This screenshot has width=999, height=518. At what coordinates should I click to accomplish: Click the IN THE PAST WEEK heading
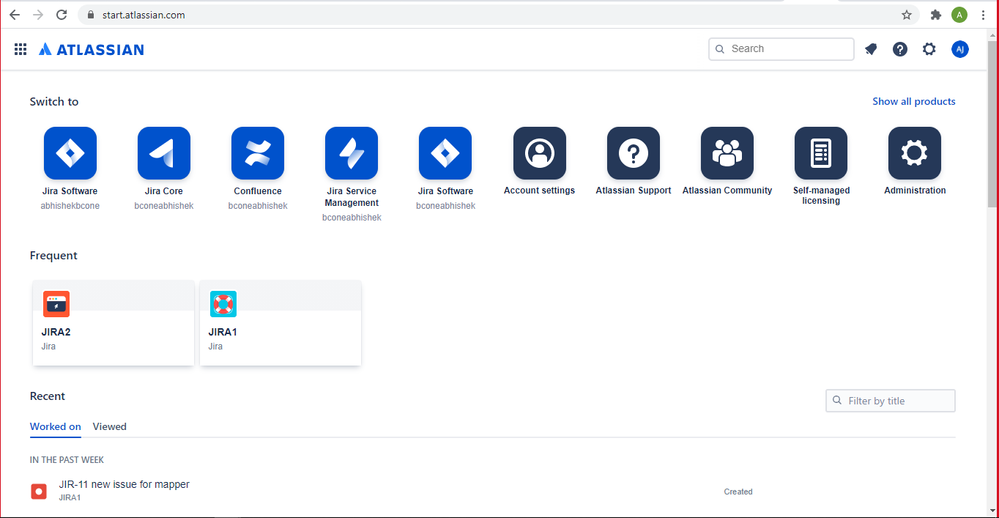pyautogui.click(x=67, y=459)
